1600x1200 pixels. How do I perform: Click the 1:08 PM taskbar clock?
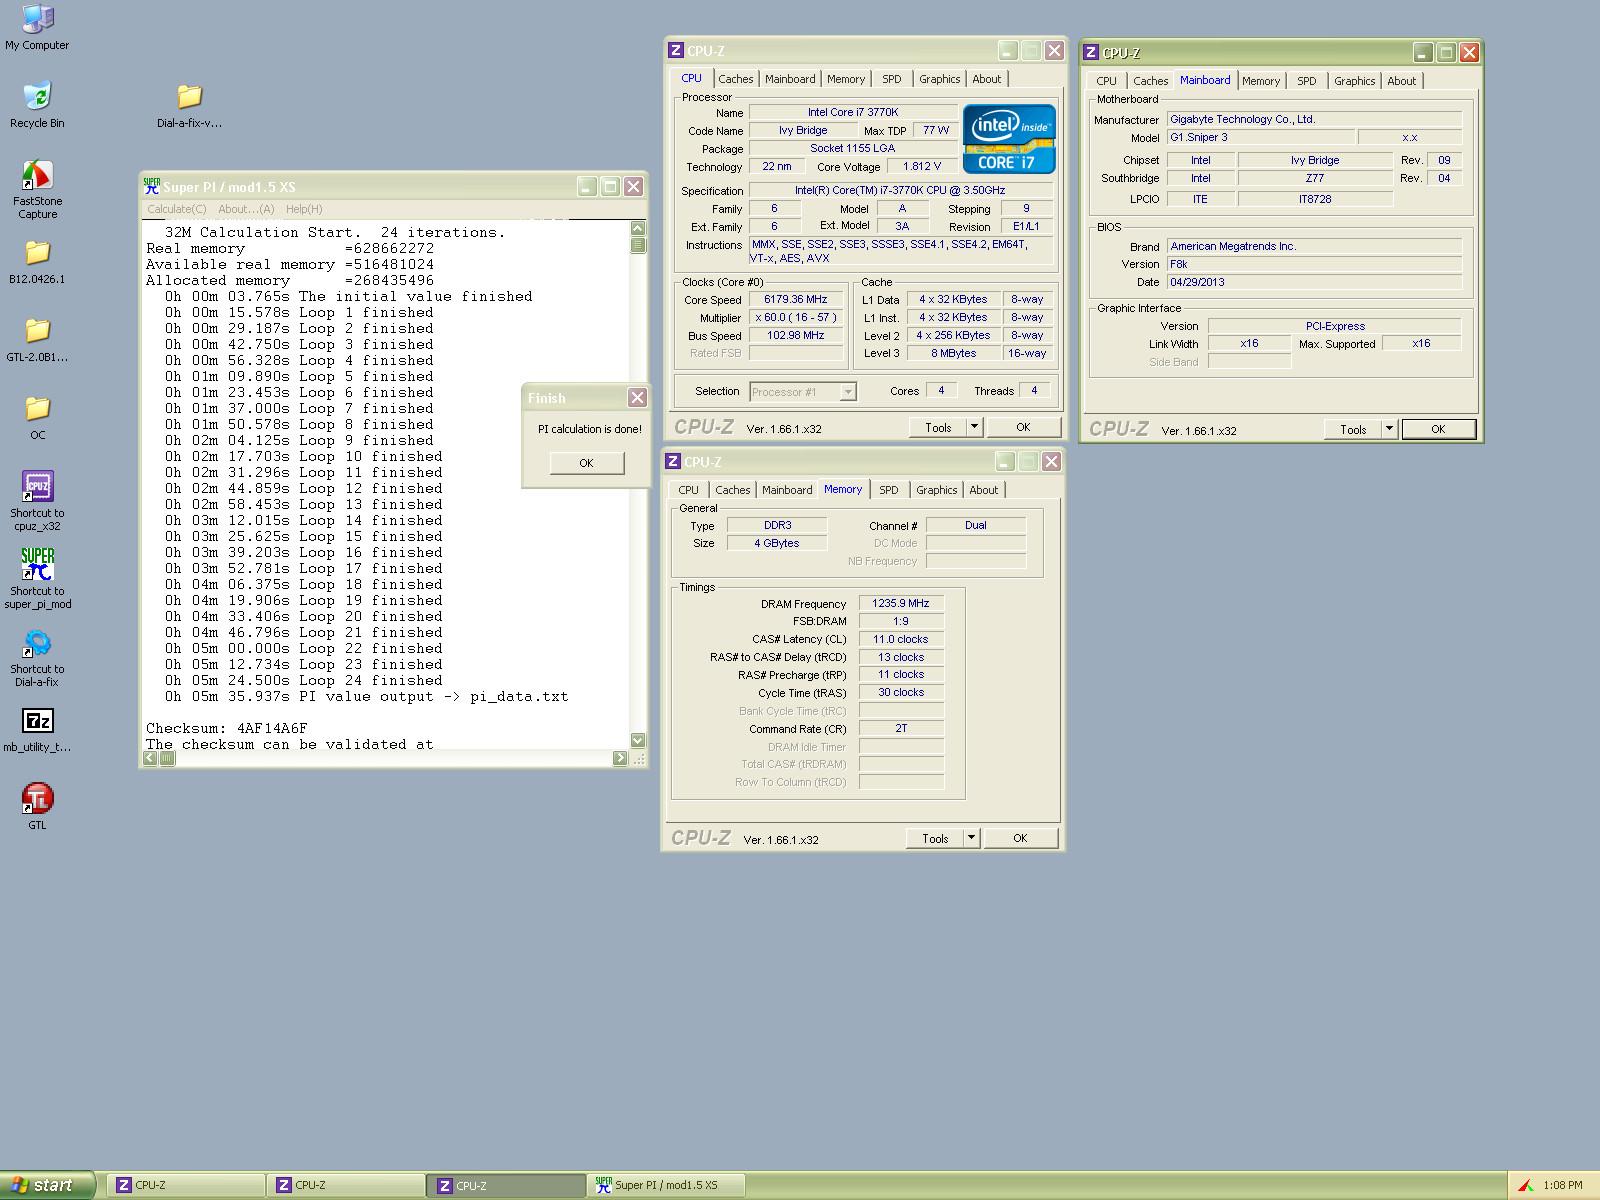[x=1563, y=1185]
